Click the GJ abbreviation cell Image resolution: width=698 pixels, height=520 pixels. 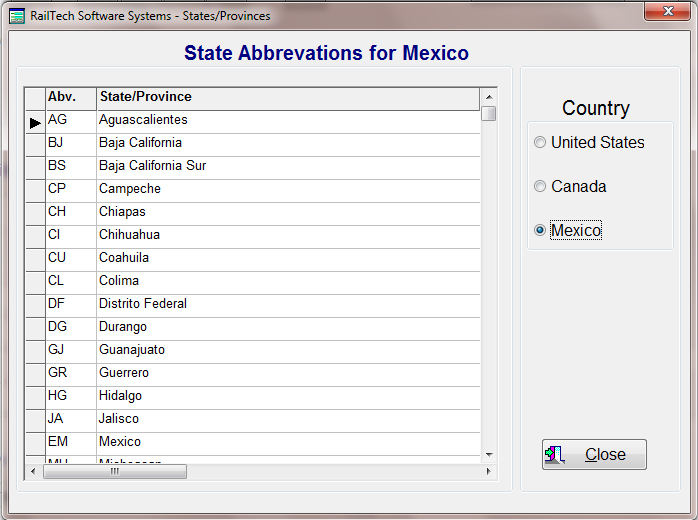pyautogui.click(x=71, y=352)
